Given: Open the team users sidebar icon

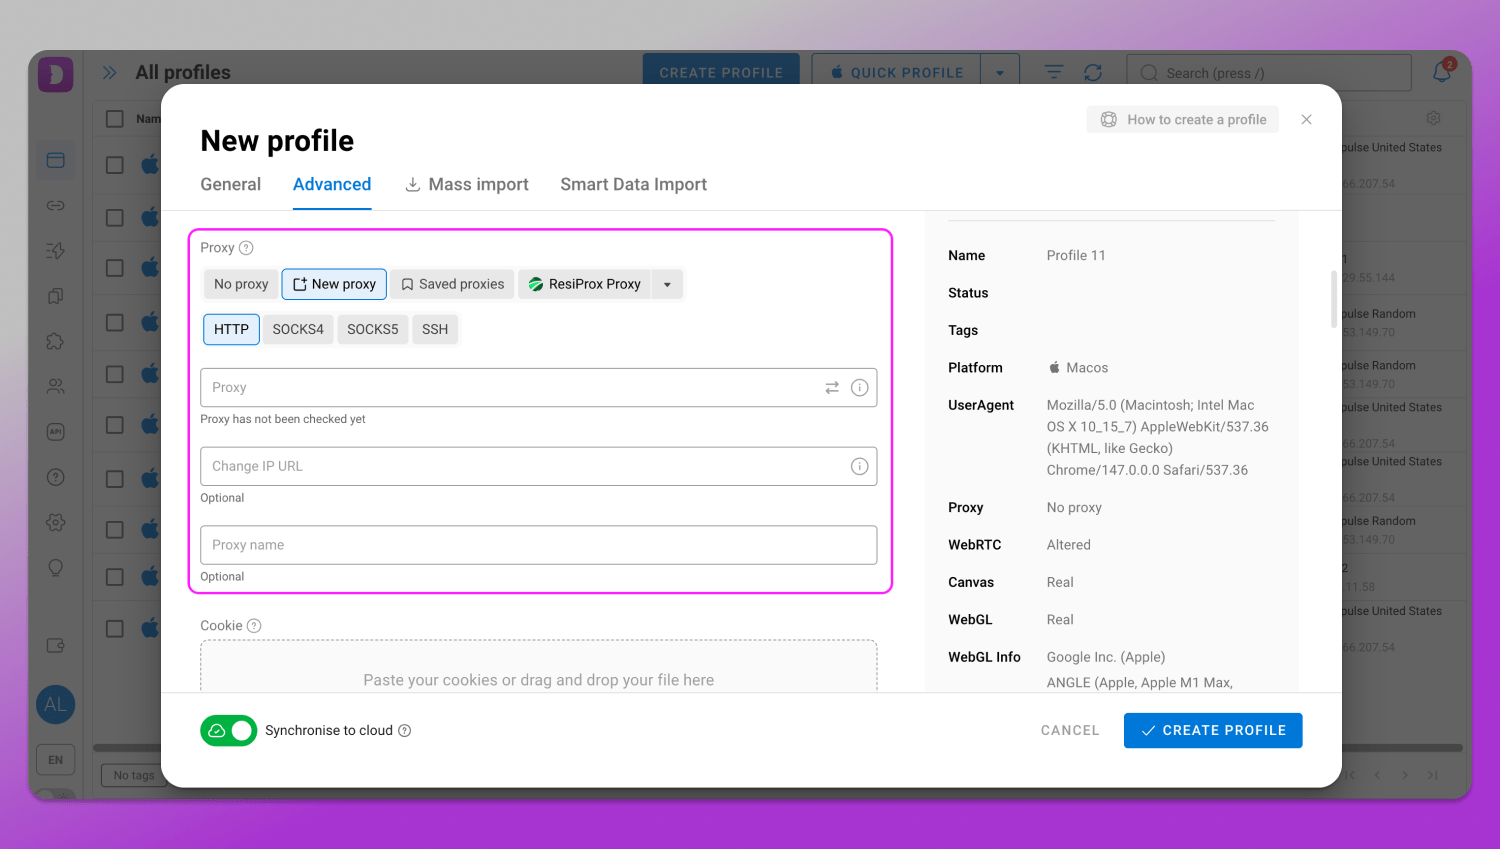Looking at the screenshot, I should [56, 386].
